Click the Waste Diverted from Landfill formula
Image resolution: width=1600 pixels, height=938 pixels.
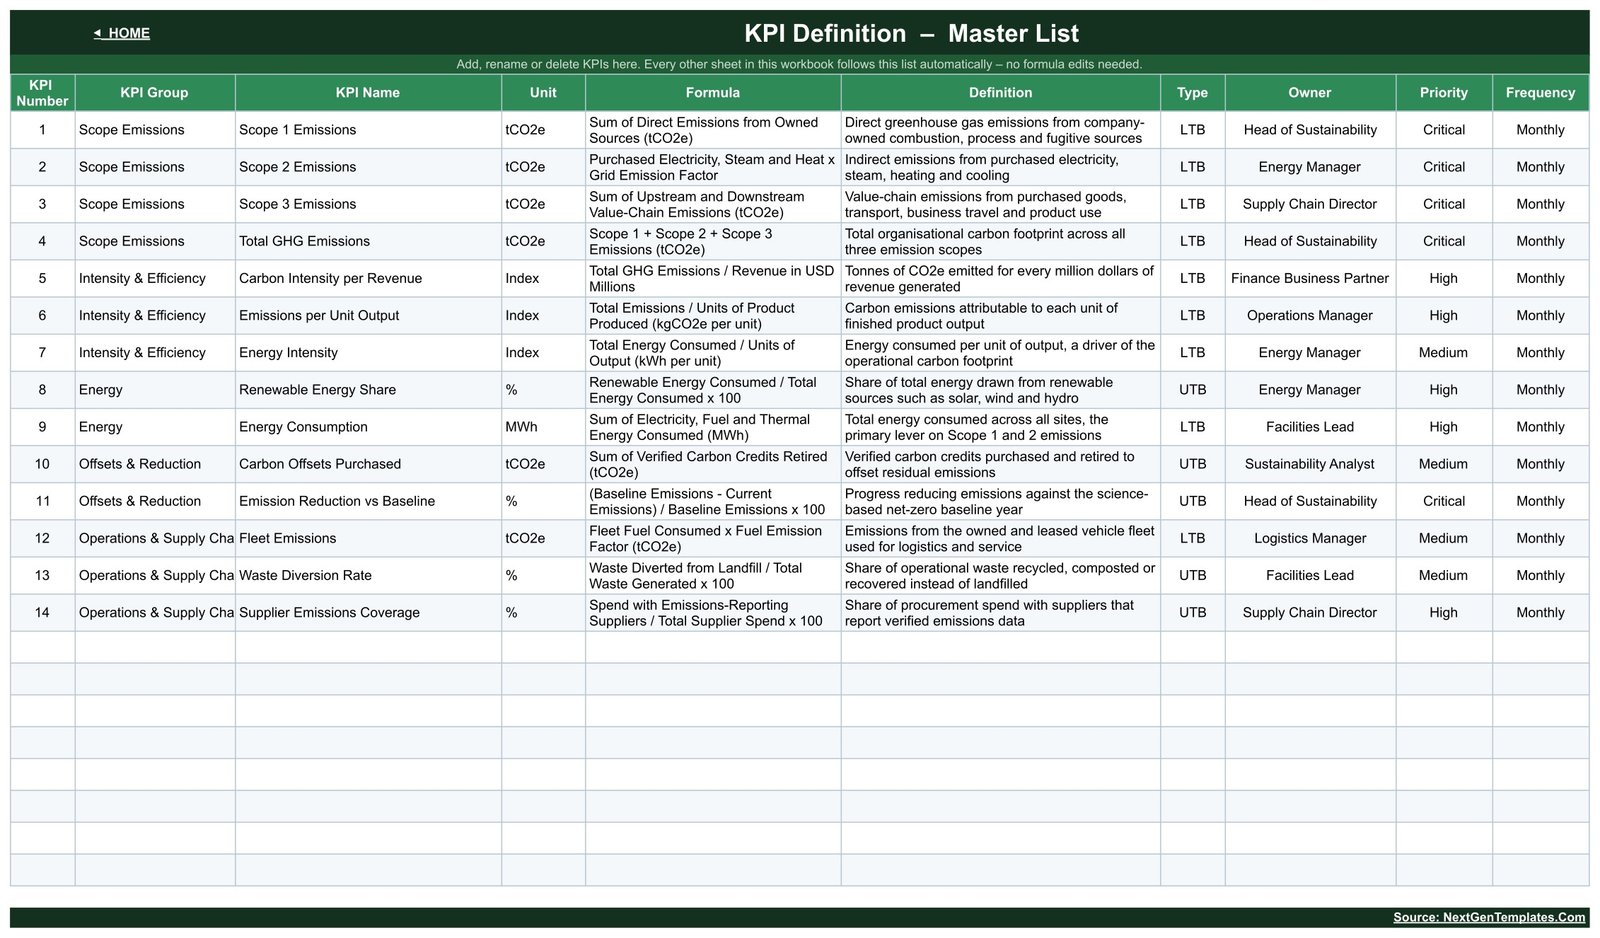click(x=713, y=575)
